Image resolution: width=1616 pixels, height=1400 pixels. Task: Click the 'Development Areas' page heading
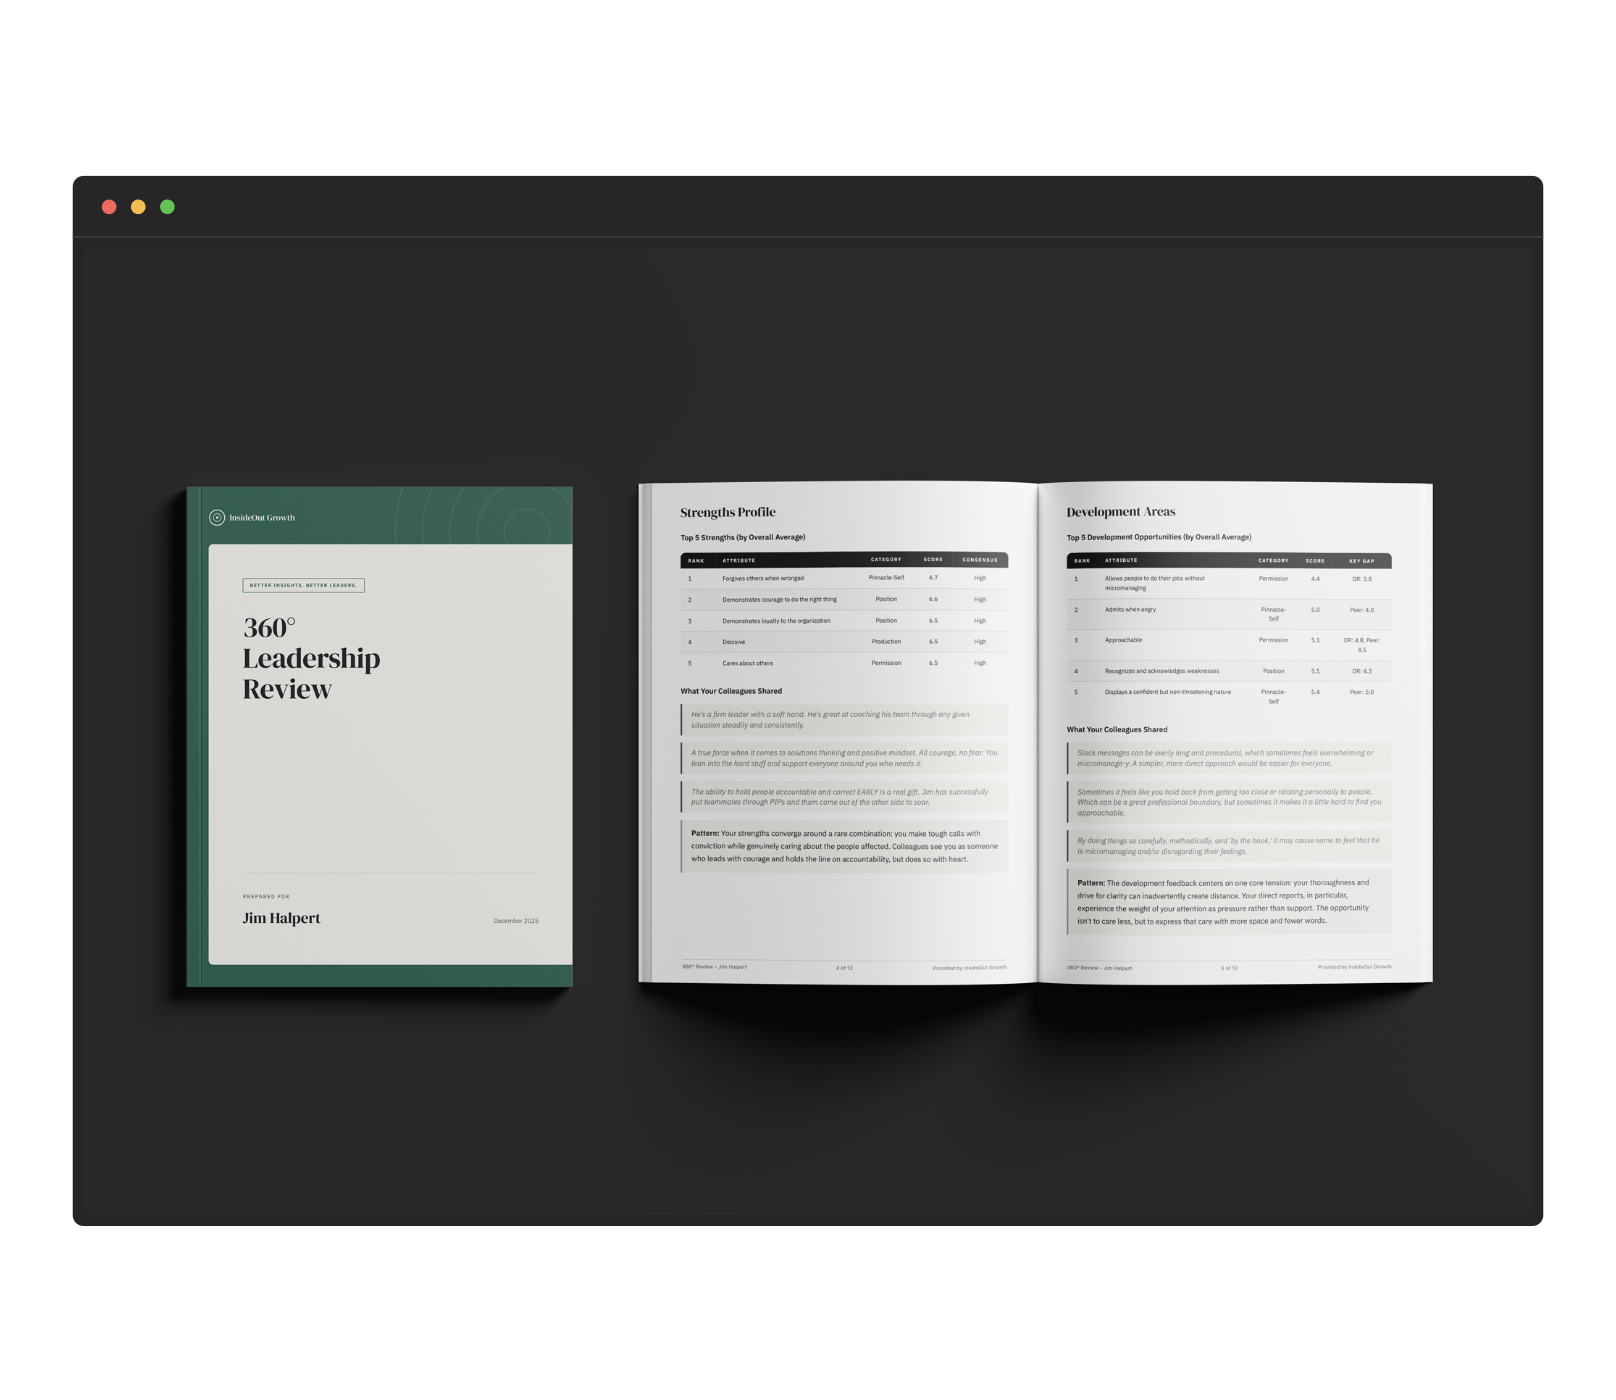pyautogui.click(x=1121, y=510)
